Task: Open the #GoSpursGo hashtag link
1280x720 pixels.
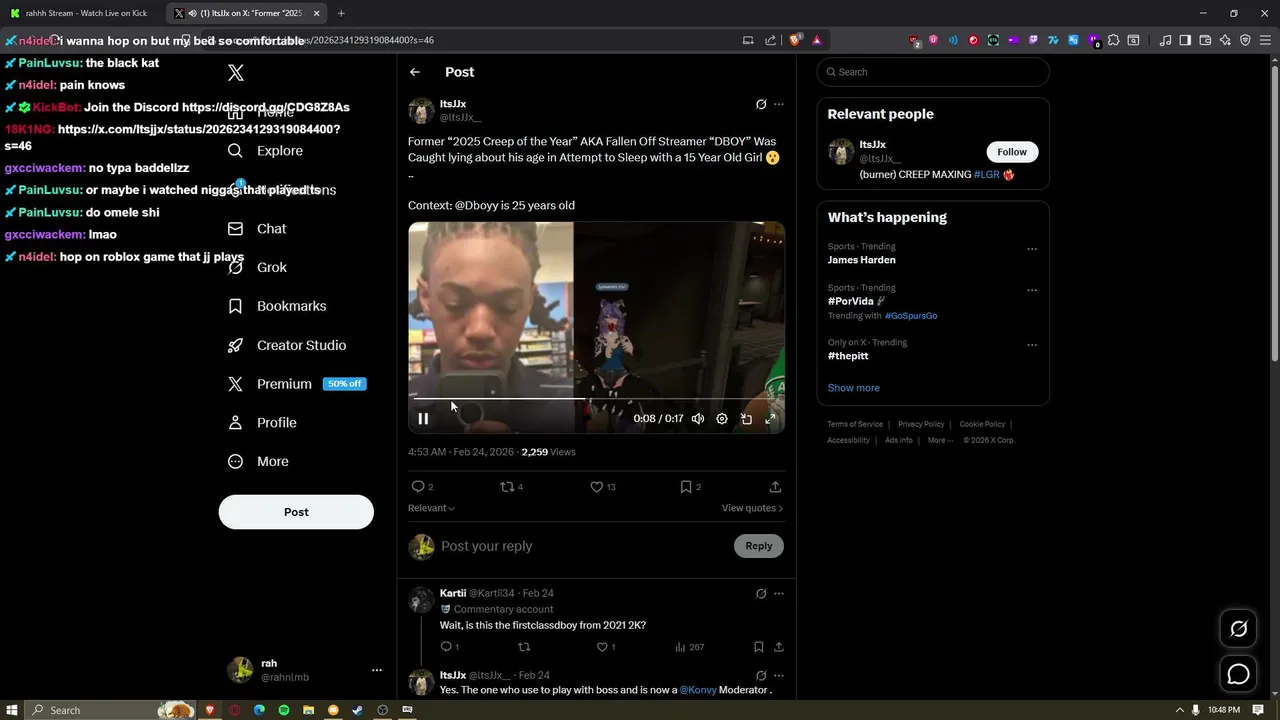Action: click(x=911, y=316)
